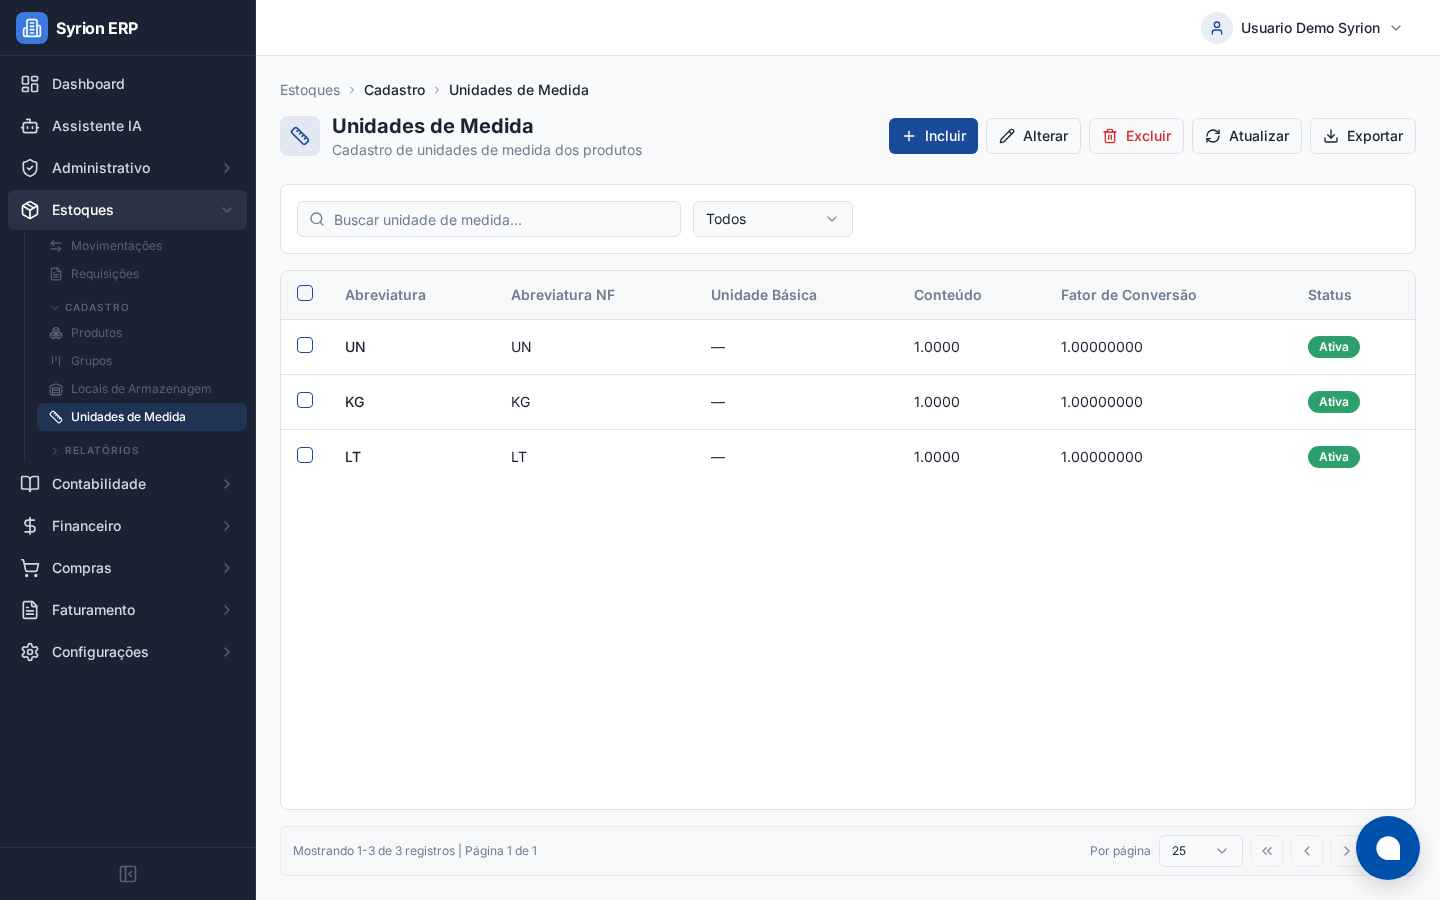Viewport: 1440px width, 900px height.
Task: Collapse the Estoques chevron
Action: tap(227, 210)
